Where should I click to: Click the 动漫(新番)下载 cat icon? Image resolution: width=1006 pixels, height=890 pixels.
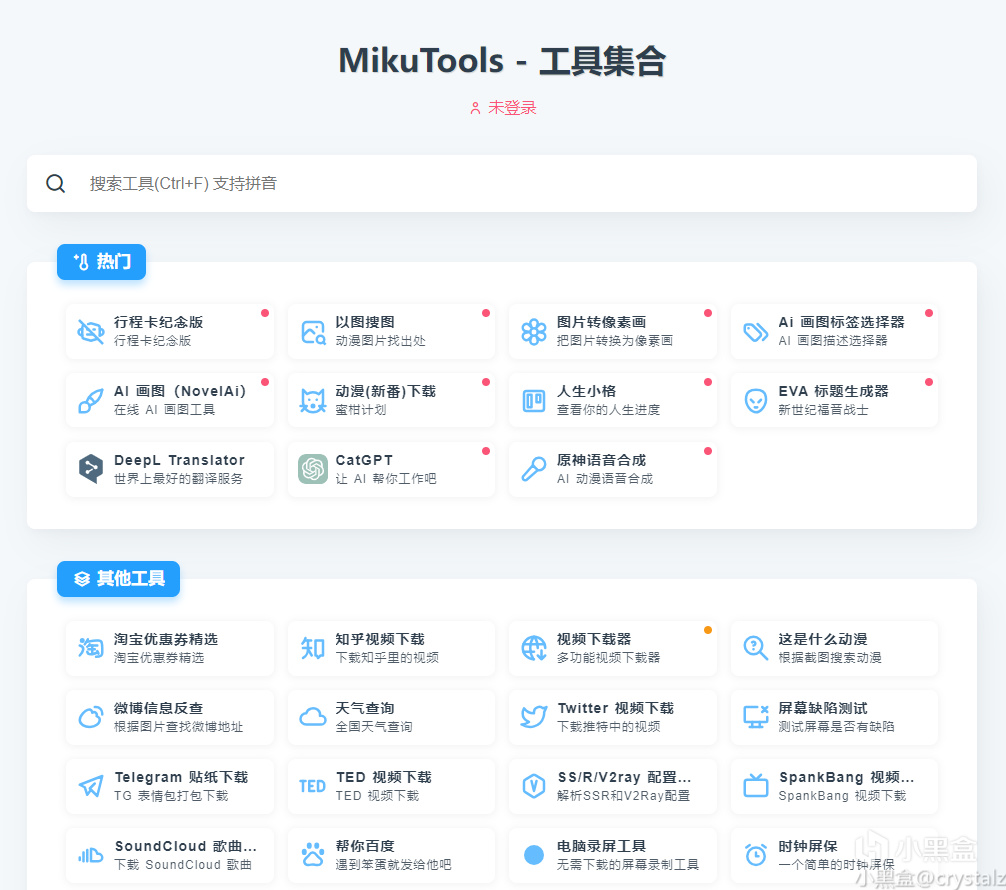[x=312, y=401]
